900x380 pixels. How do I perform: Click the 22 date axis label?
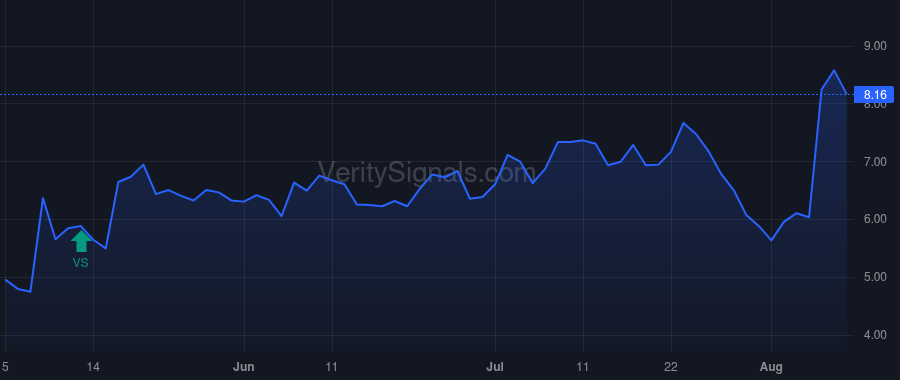click(671, 367)
